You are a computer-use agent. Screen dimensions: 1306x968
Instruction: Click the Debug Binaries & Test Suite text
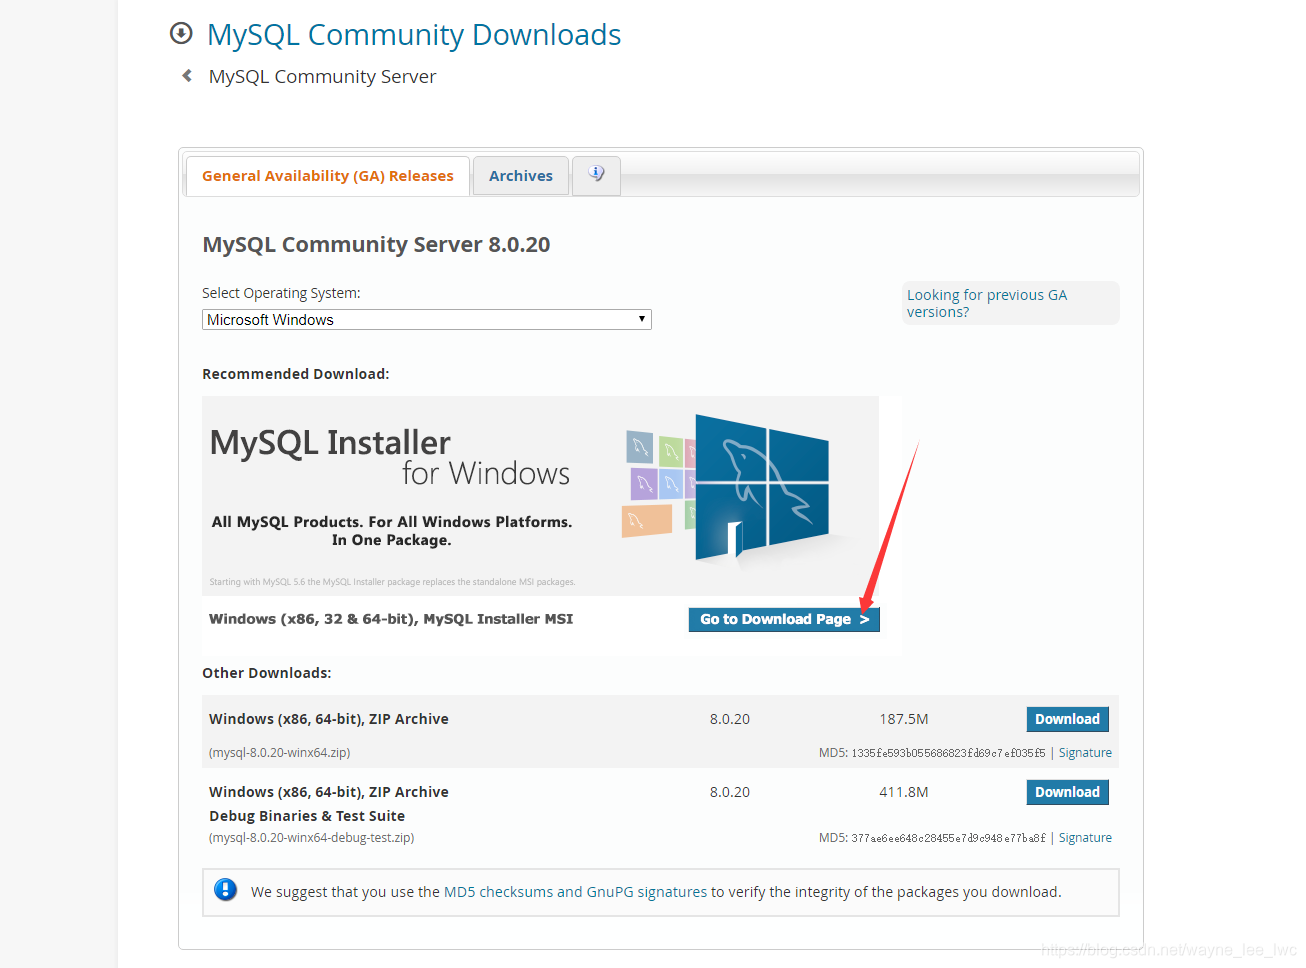pyautogui.click(x=307, y=816)
